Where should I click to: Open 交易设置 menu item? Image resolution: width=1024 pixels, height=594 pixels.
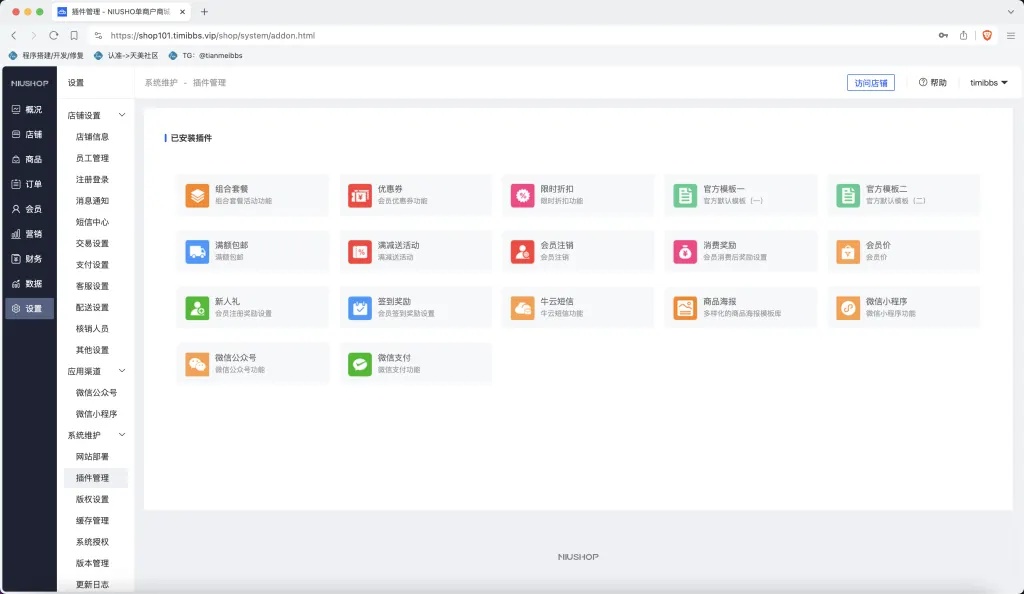[92, 243]
